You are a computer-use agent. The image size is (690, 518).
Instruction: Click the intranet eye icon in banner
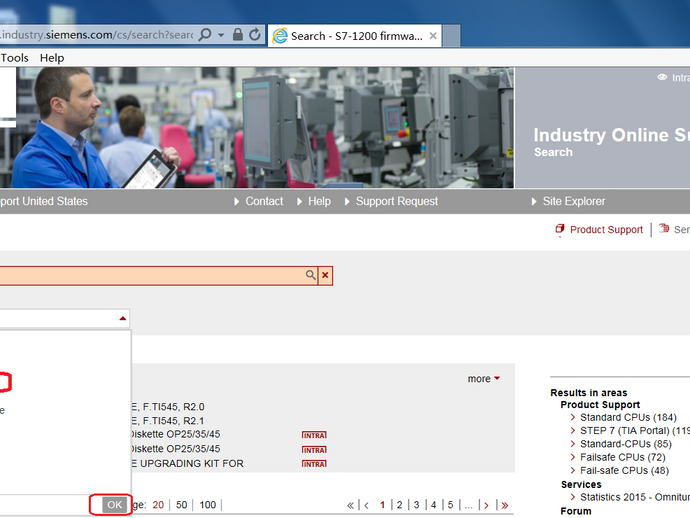[x=662, y=77]
